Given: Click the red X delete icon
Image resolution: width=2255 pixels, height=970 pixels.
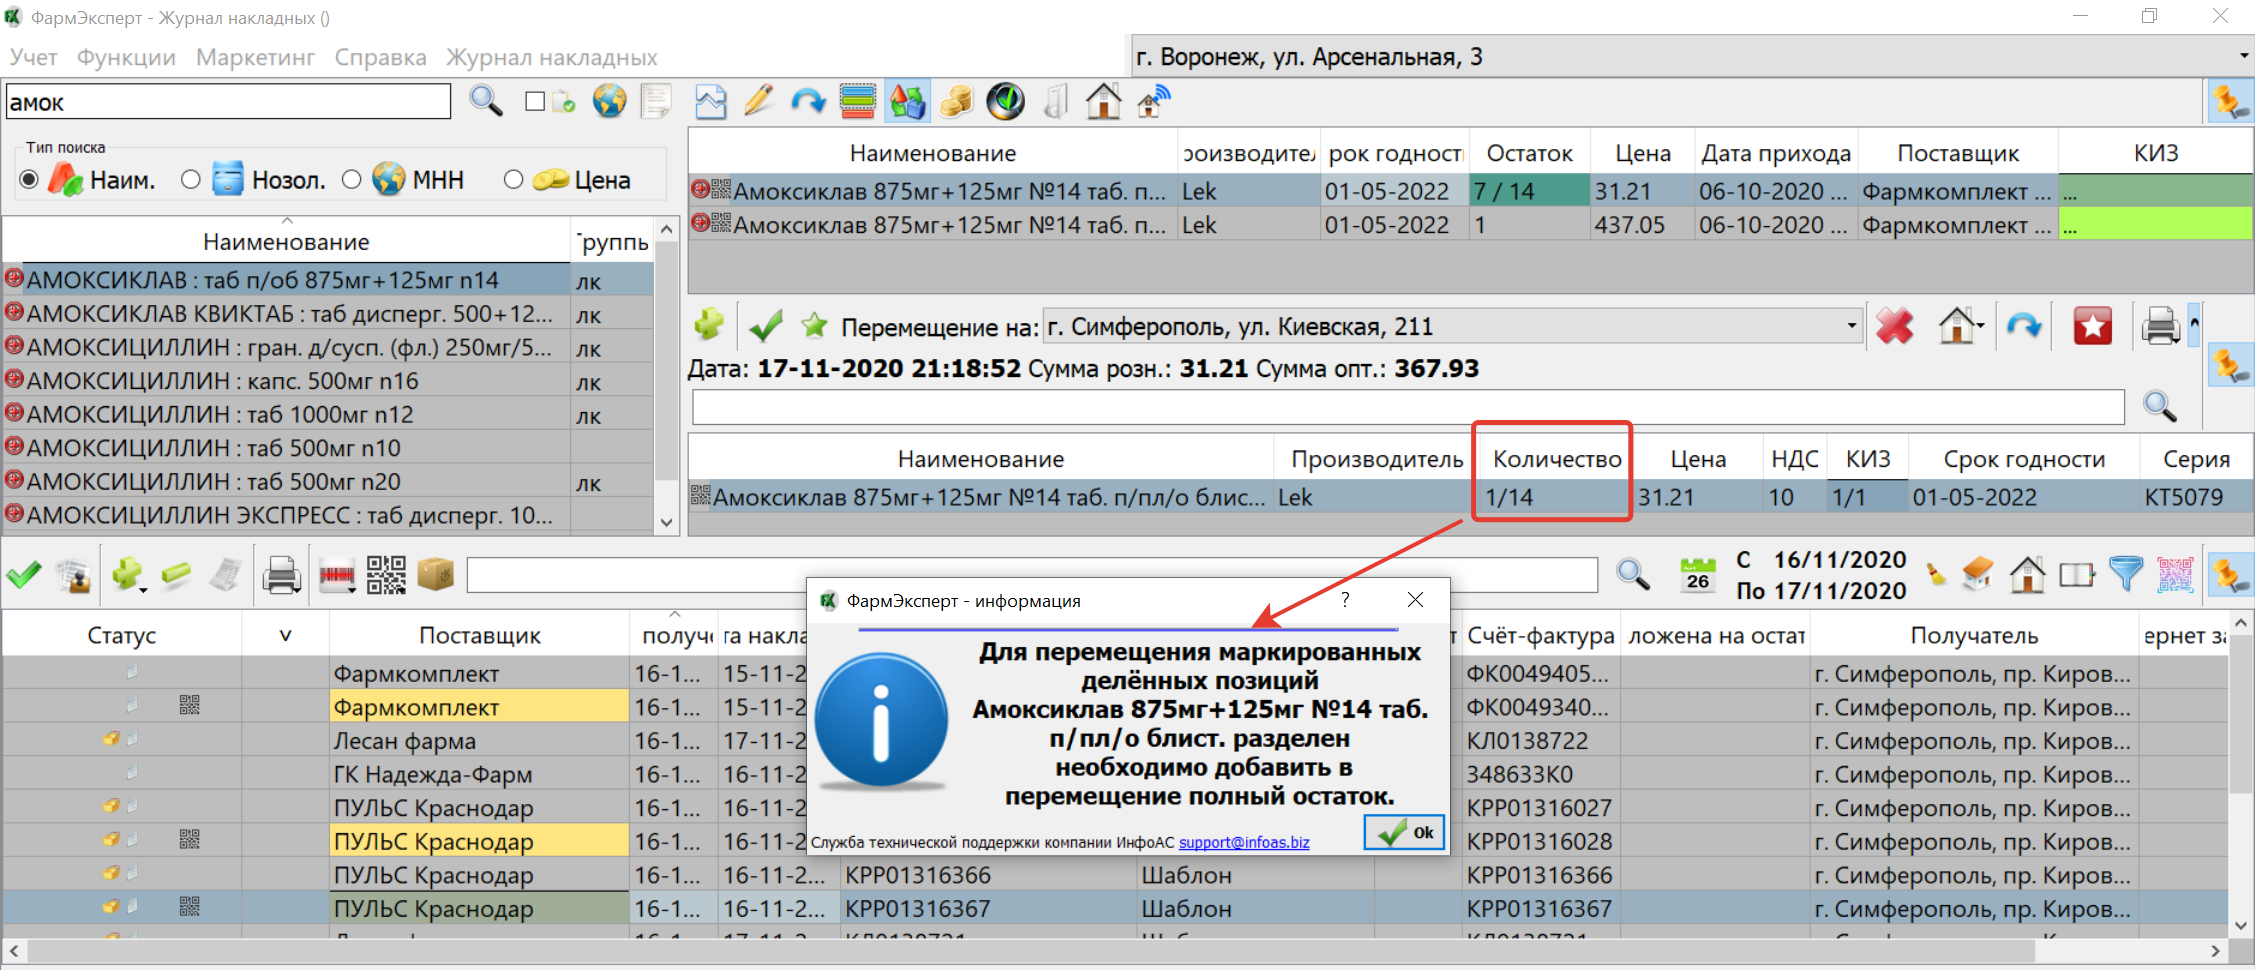Looking at the screenshot, I should [x=1894, y=326].
